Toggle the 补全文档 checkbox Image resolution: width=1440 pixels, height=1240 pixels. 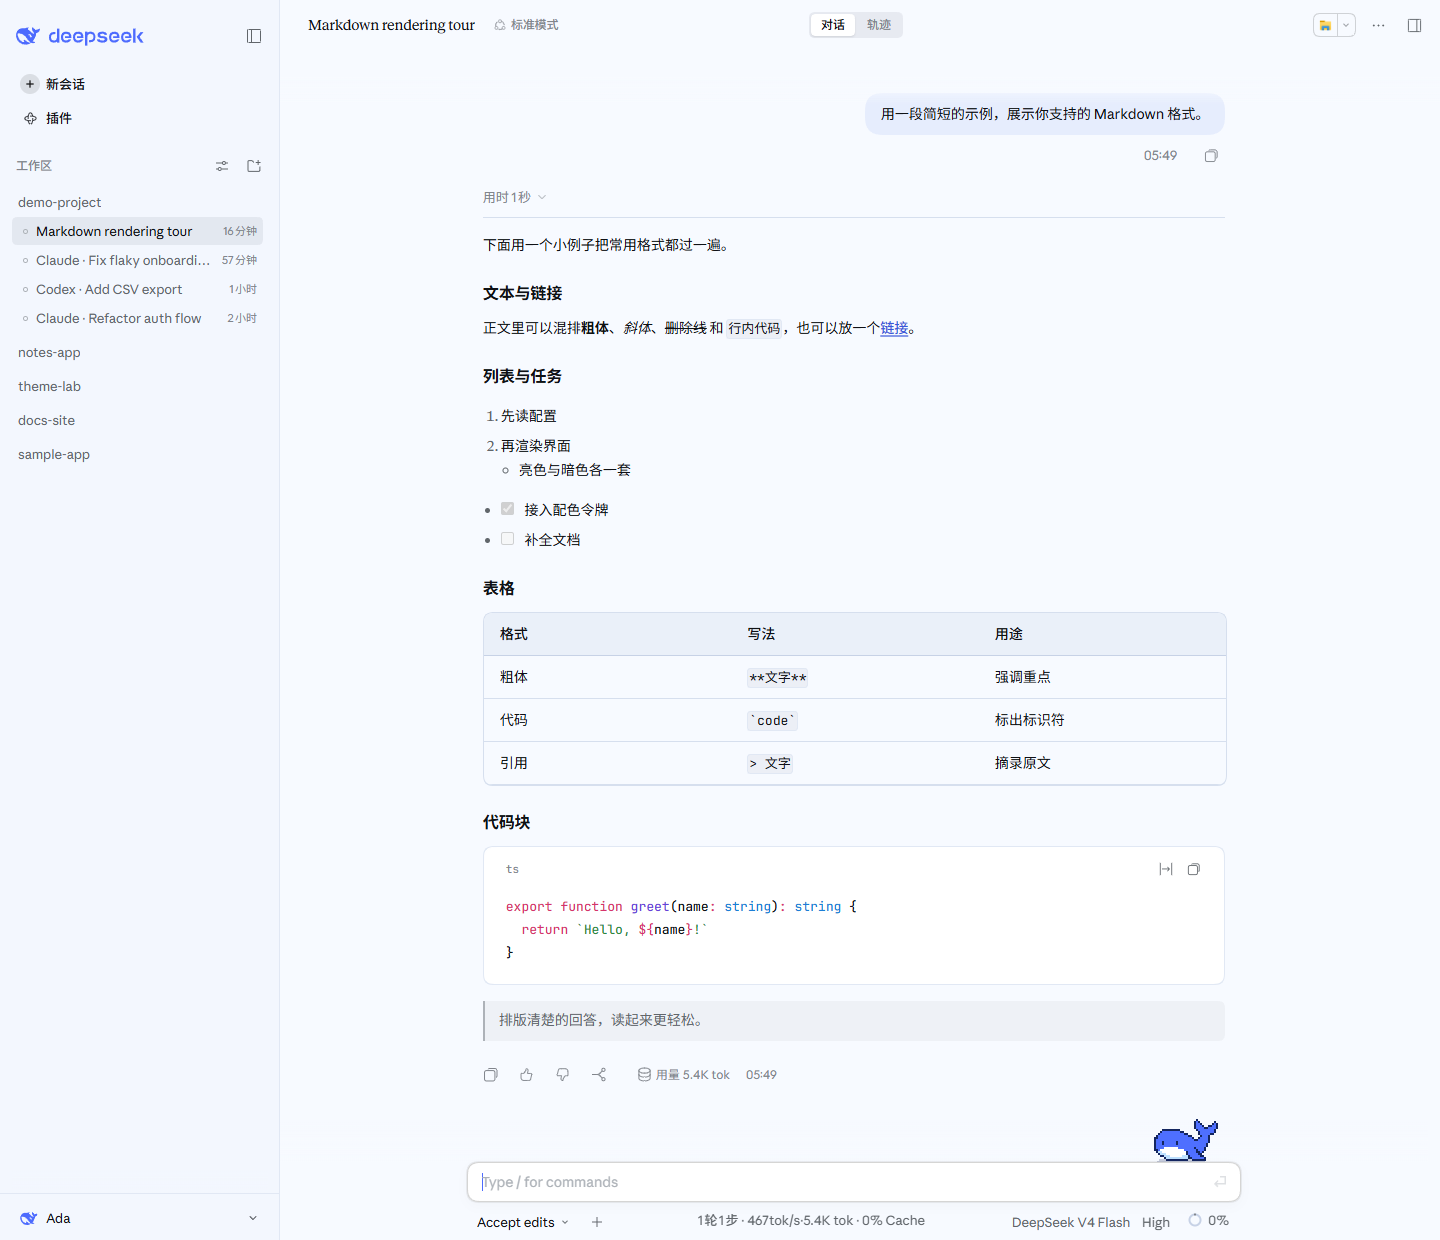coord(507,539)
